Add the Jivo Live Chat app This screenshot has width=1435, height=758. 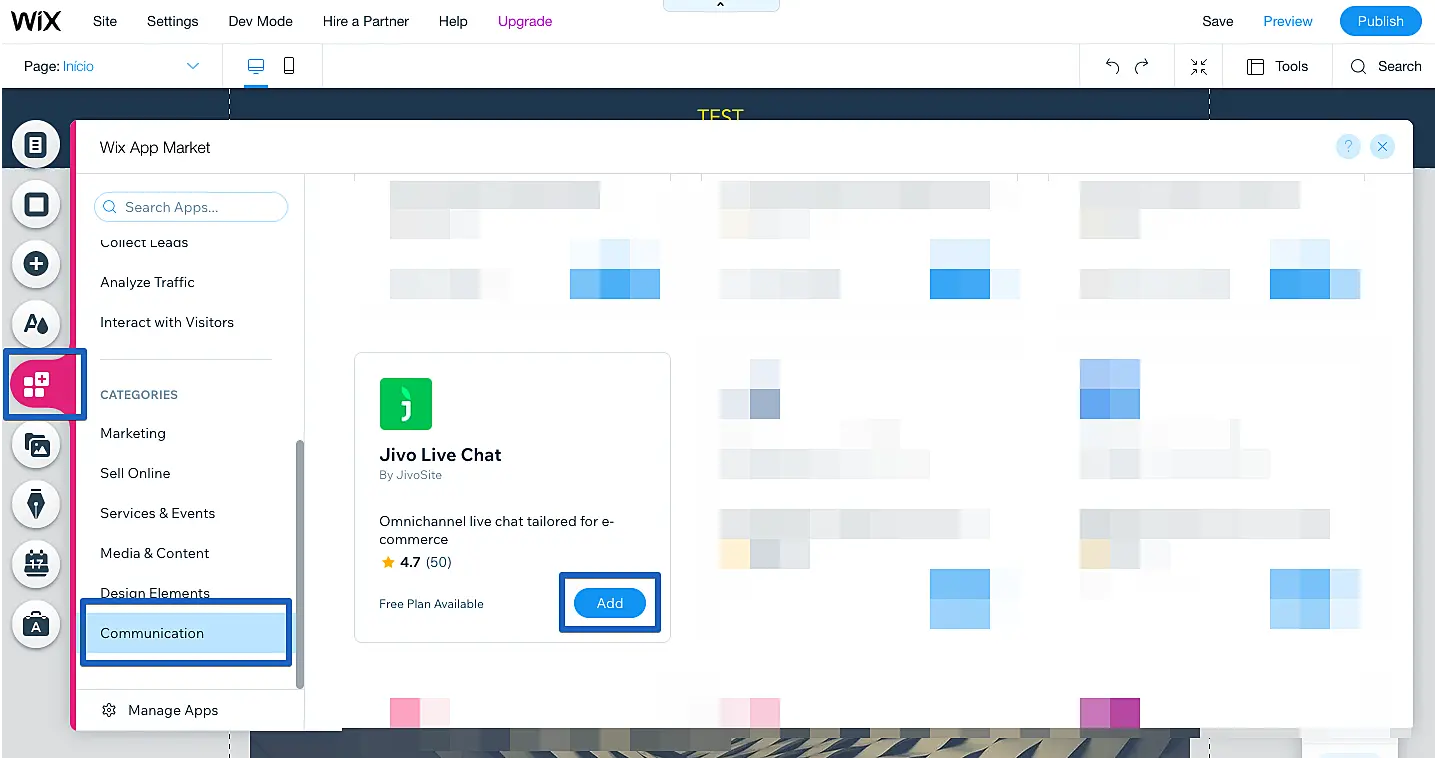click(x=610, y=603)
